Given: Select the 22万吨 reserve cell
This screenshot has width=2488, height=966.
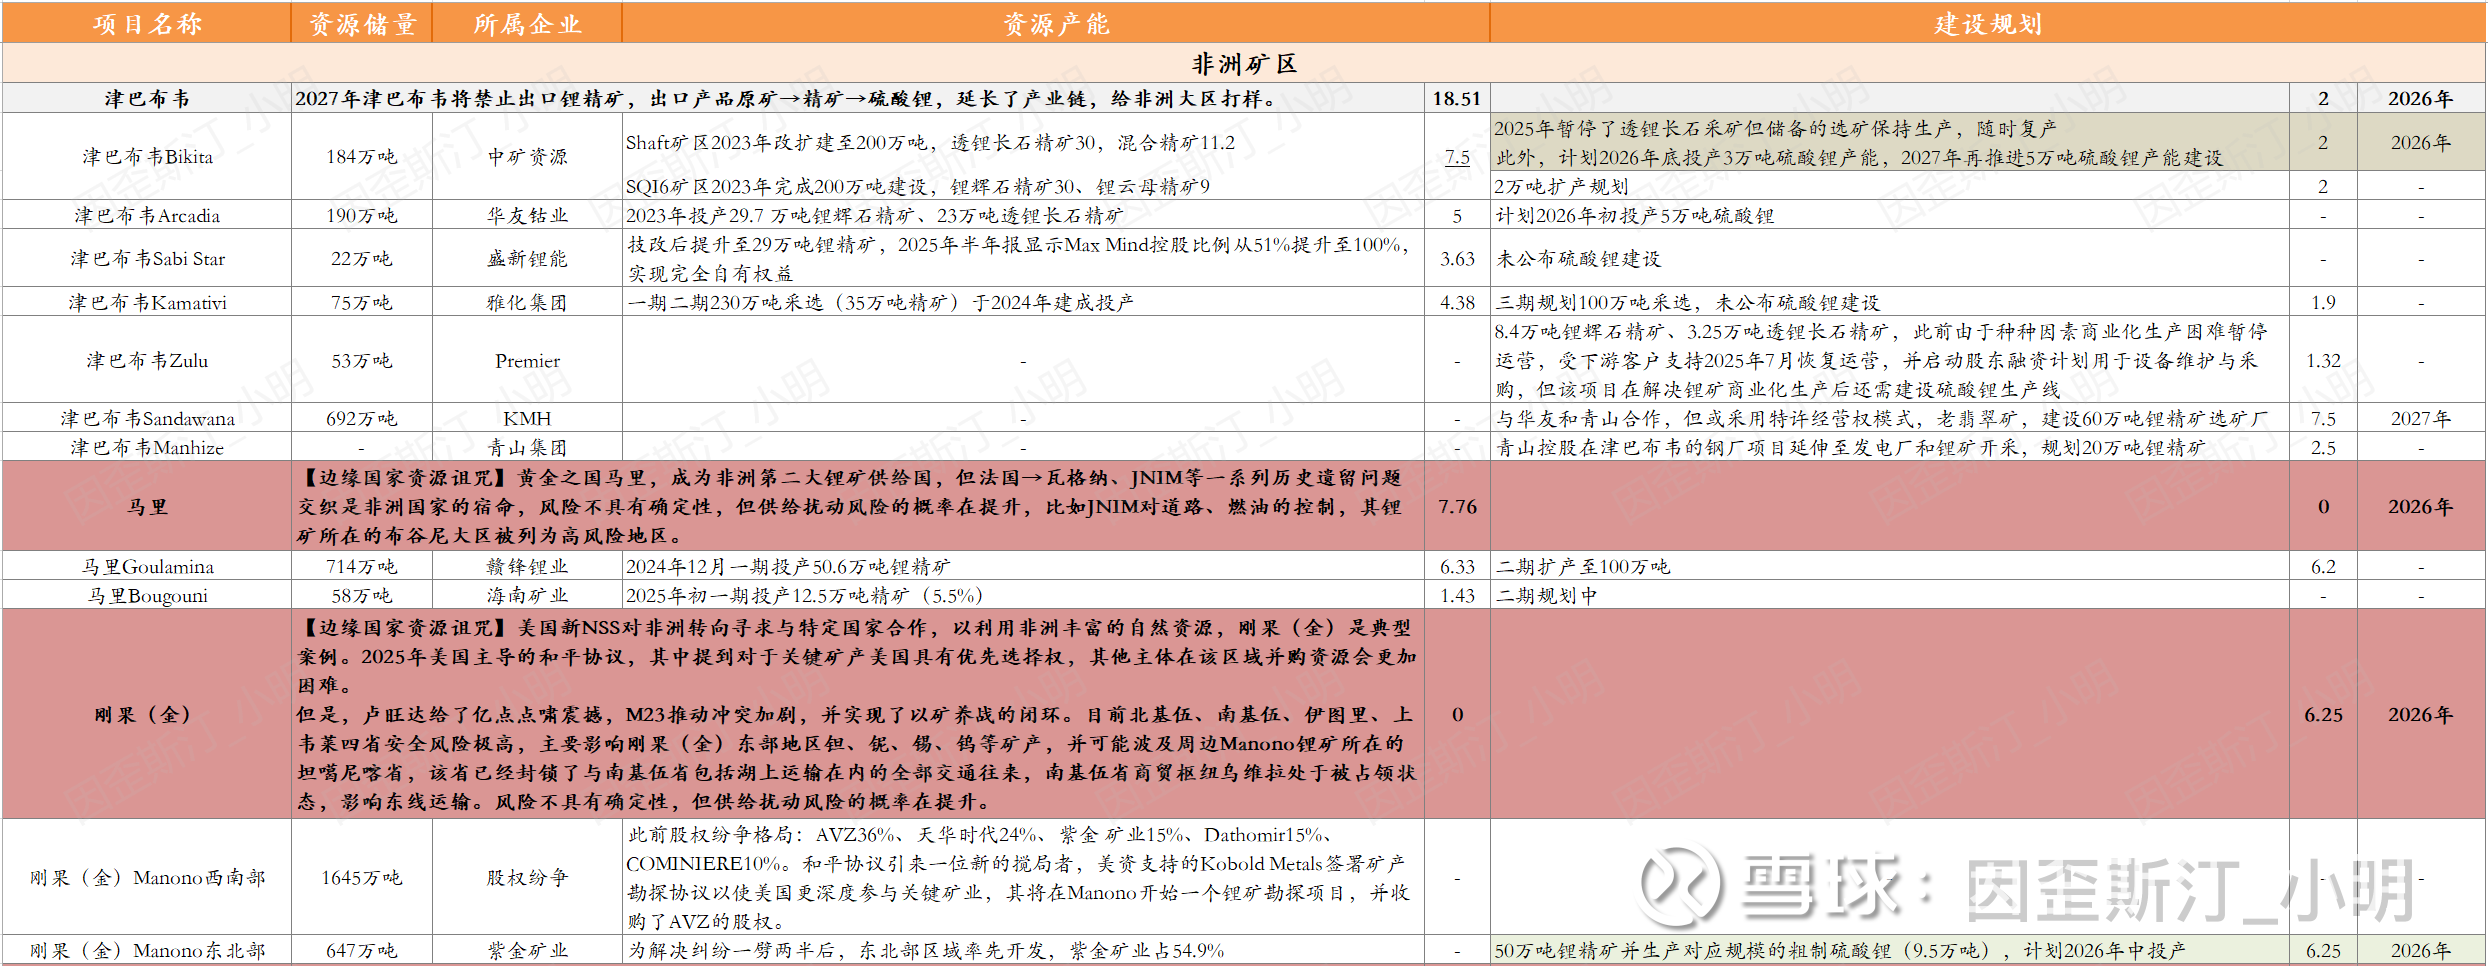Looking at the screenshot, I should click(x=362, y=258).
